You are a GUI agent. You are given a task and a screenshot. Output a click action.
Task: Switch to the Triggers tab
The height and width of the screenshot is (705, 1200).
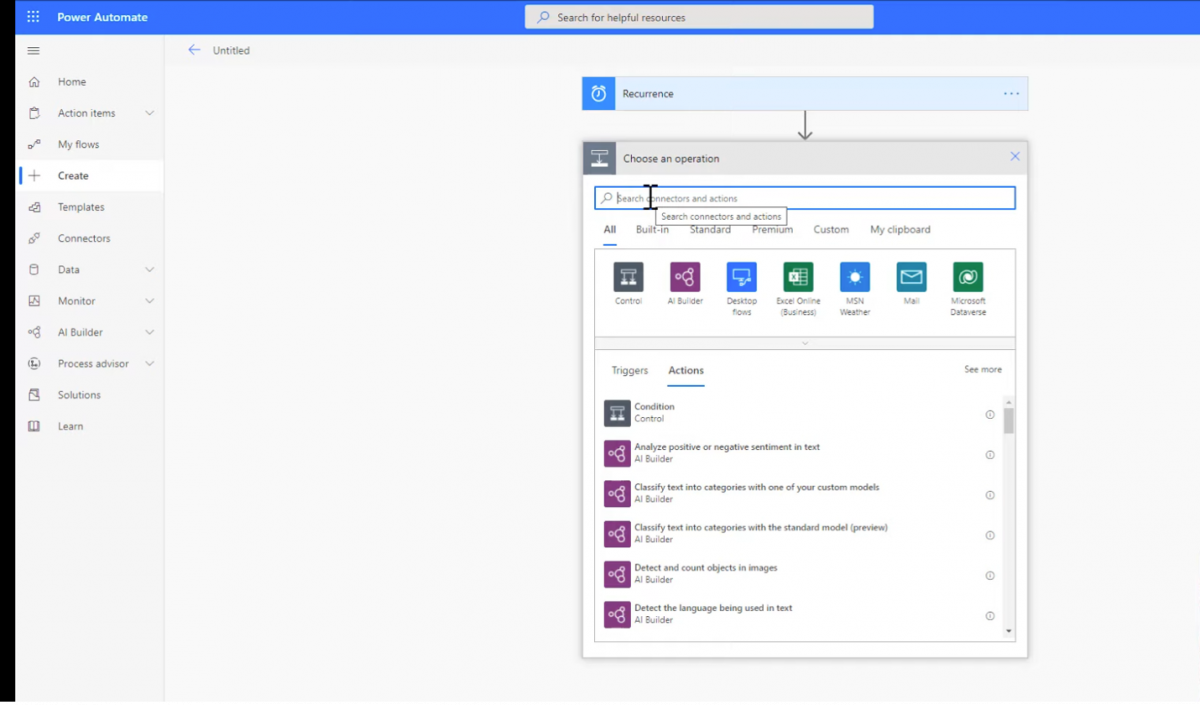(x=629, y=369)
